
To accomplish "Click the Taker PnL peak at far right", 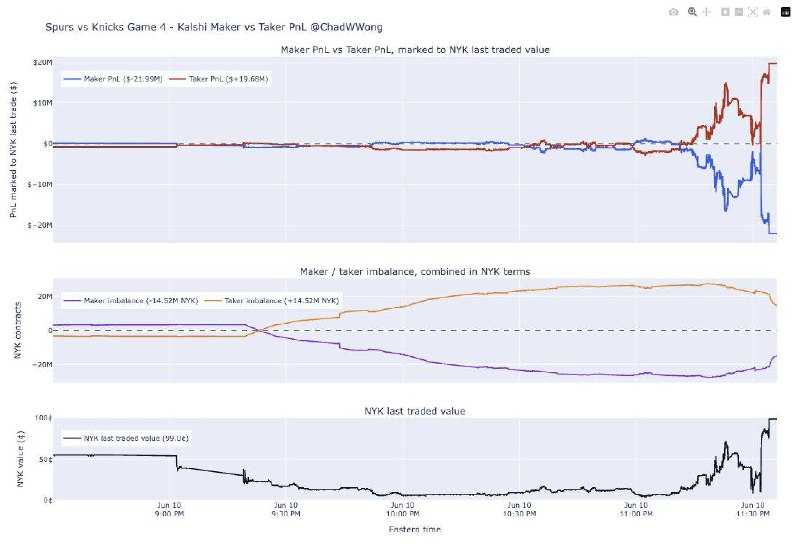I will (772, 64).
